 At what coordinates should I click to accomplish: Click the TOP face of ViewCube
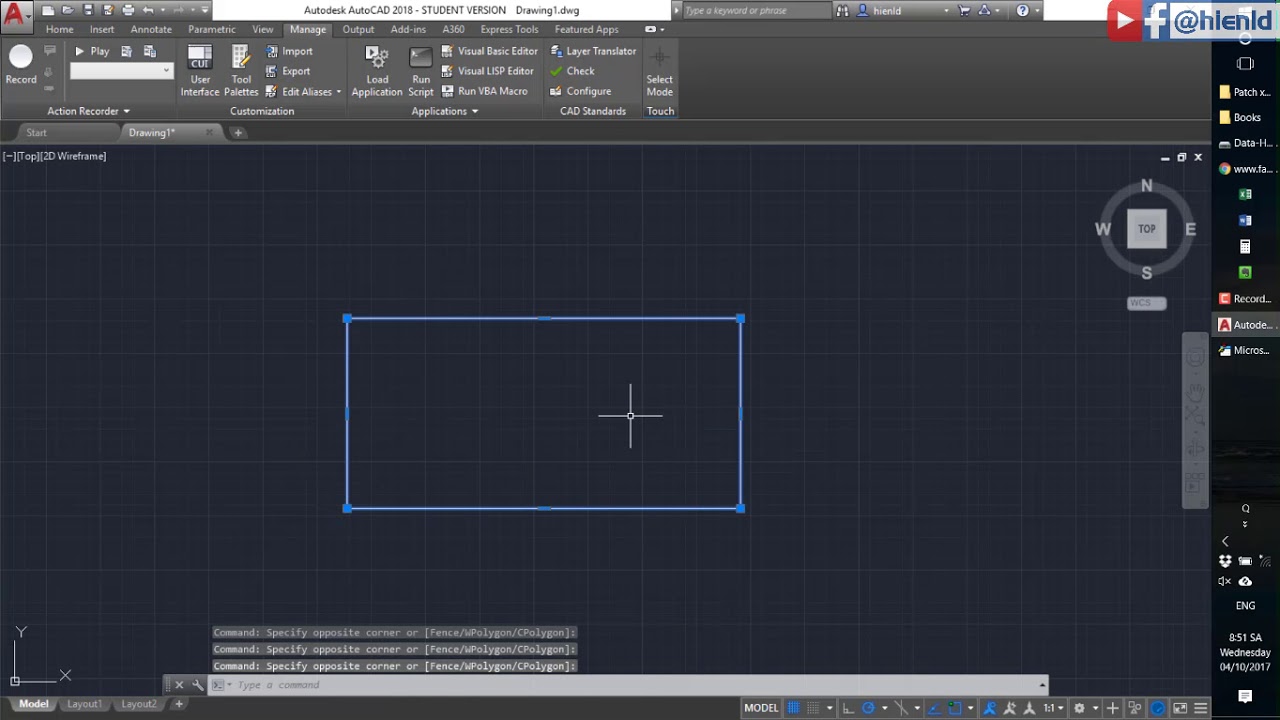pyautogui.click(x=1147, y=229)
